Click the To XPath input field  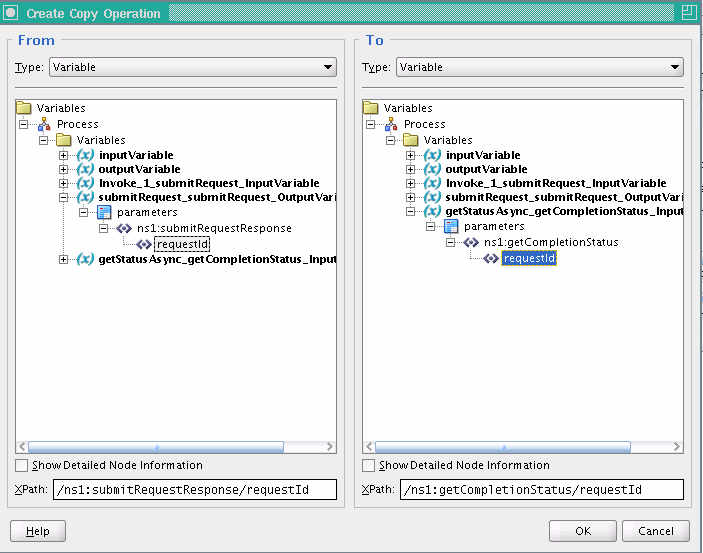pyautogui.click(x=542, y=489)
